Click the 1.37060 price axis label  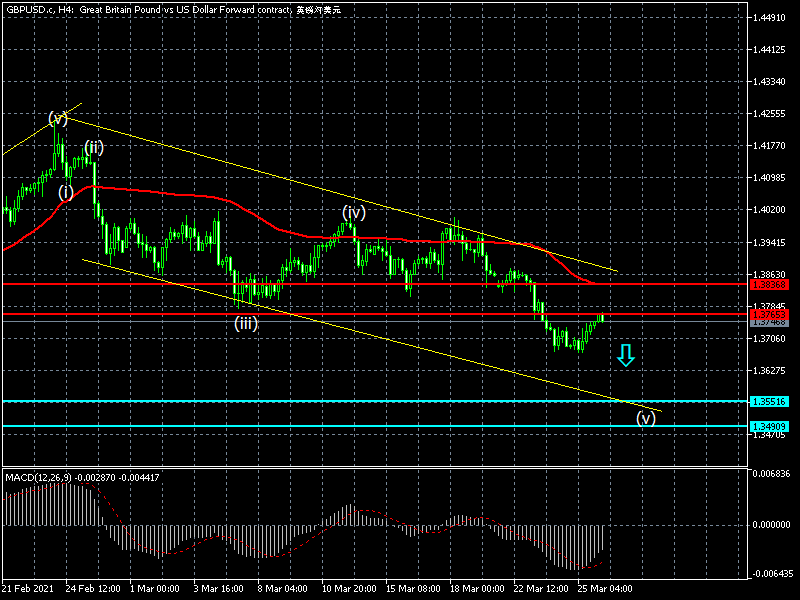769,338
